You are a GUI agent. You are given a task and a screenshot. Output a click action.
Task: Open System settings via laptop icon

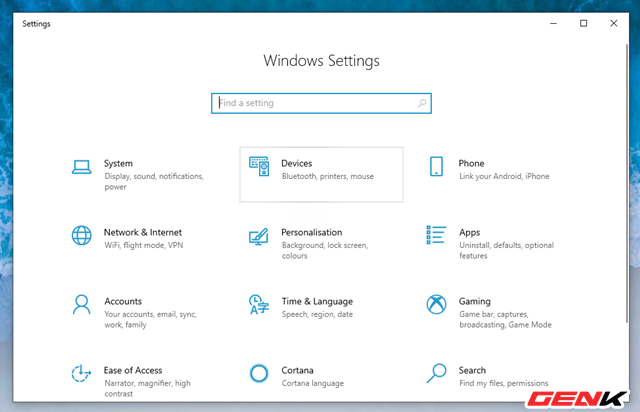82,167
